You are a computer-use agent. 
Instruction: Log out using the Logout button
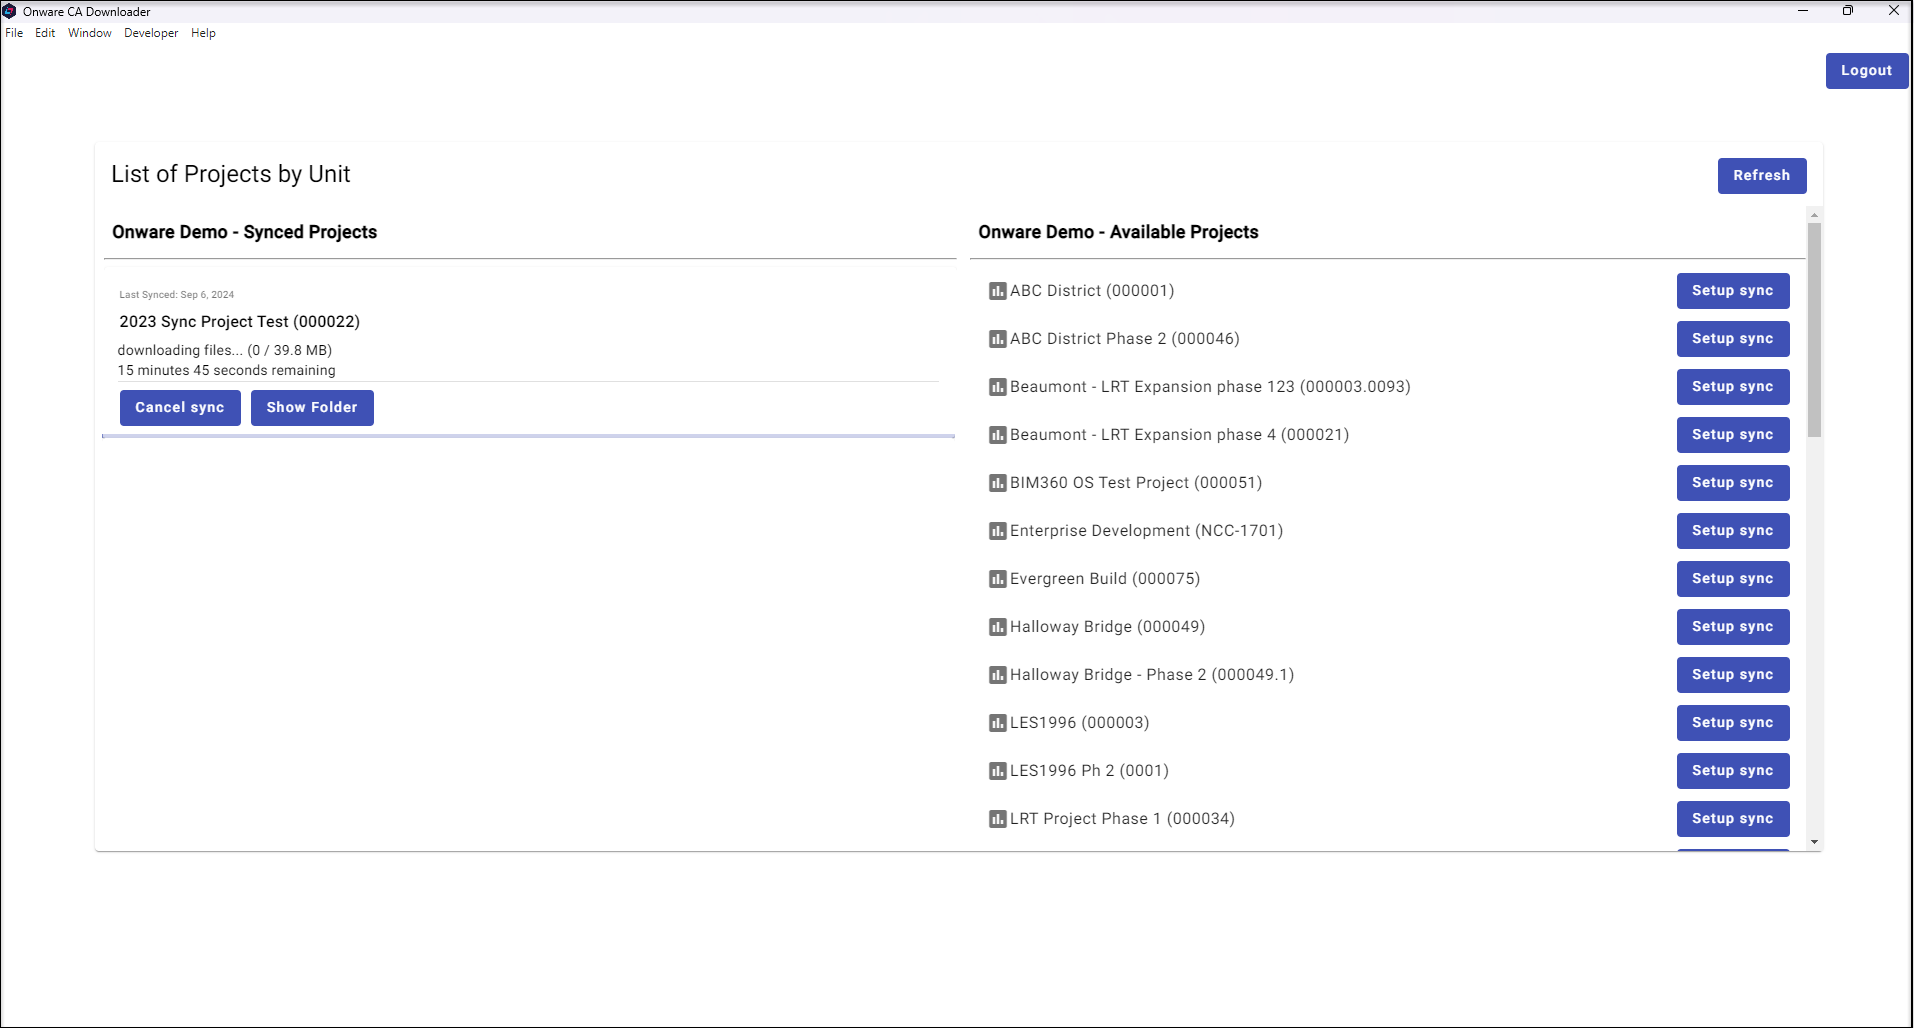pyautogui.click(x=1866, y=71)
